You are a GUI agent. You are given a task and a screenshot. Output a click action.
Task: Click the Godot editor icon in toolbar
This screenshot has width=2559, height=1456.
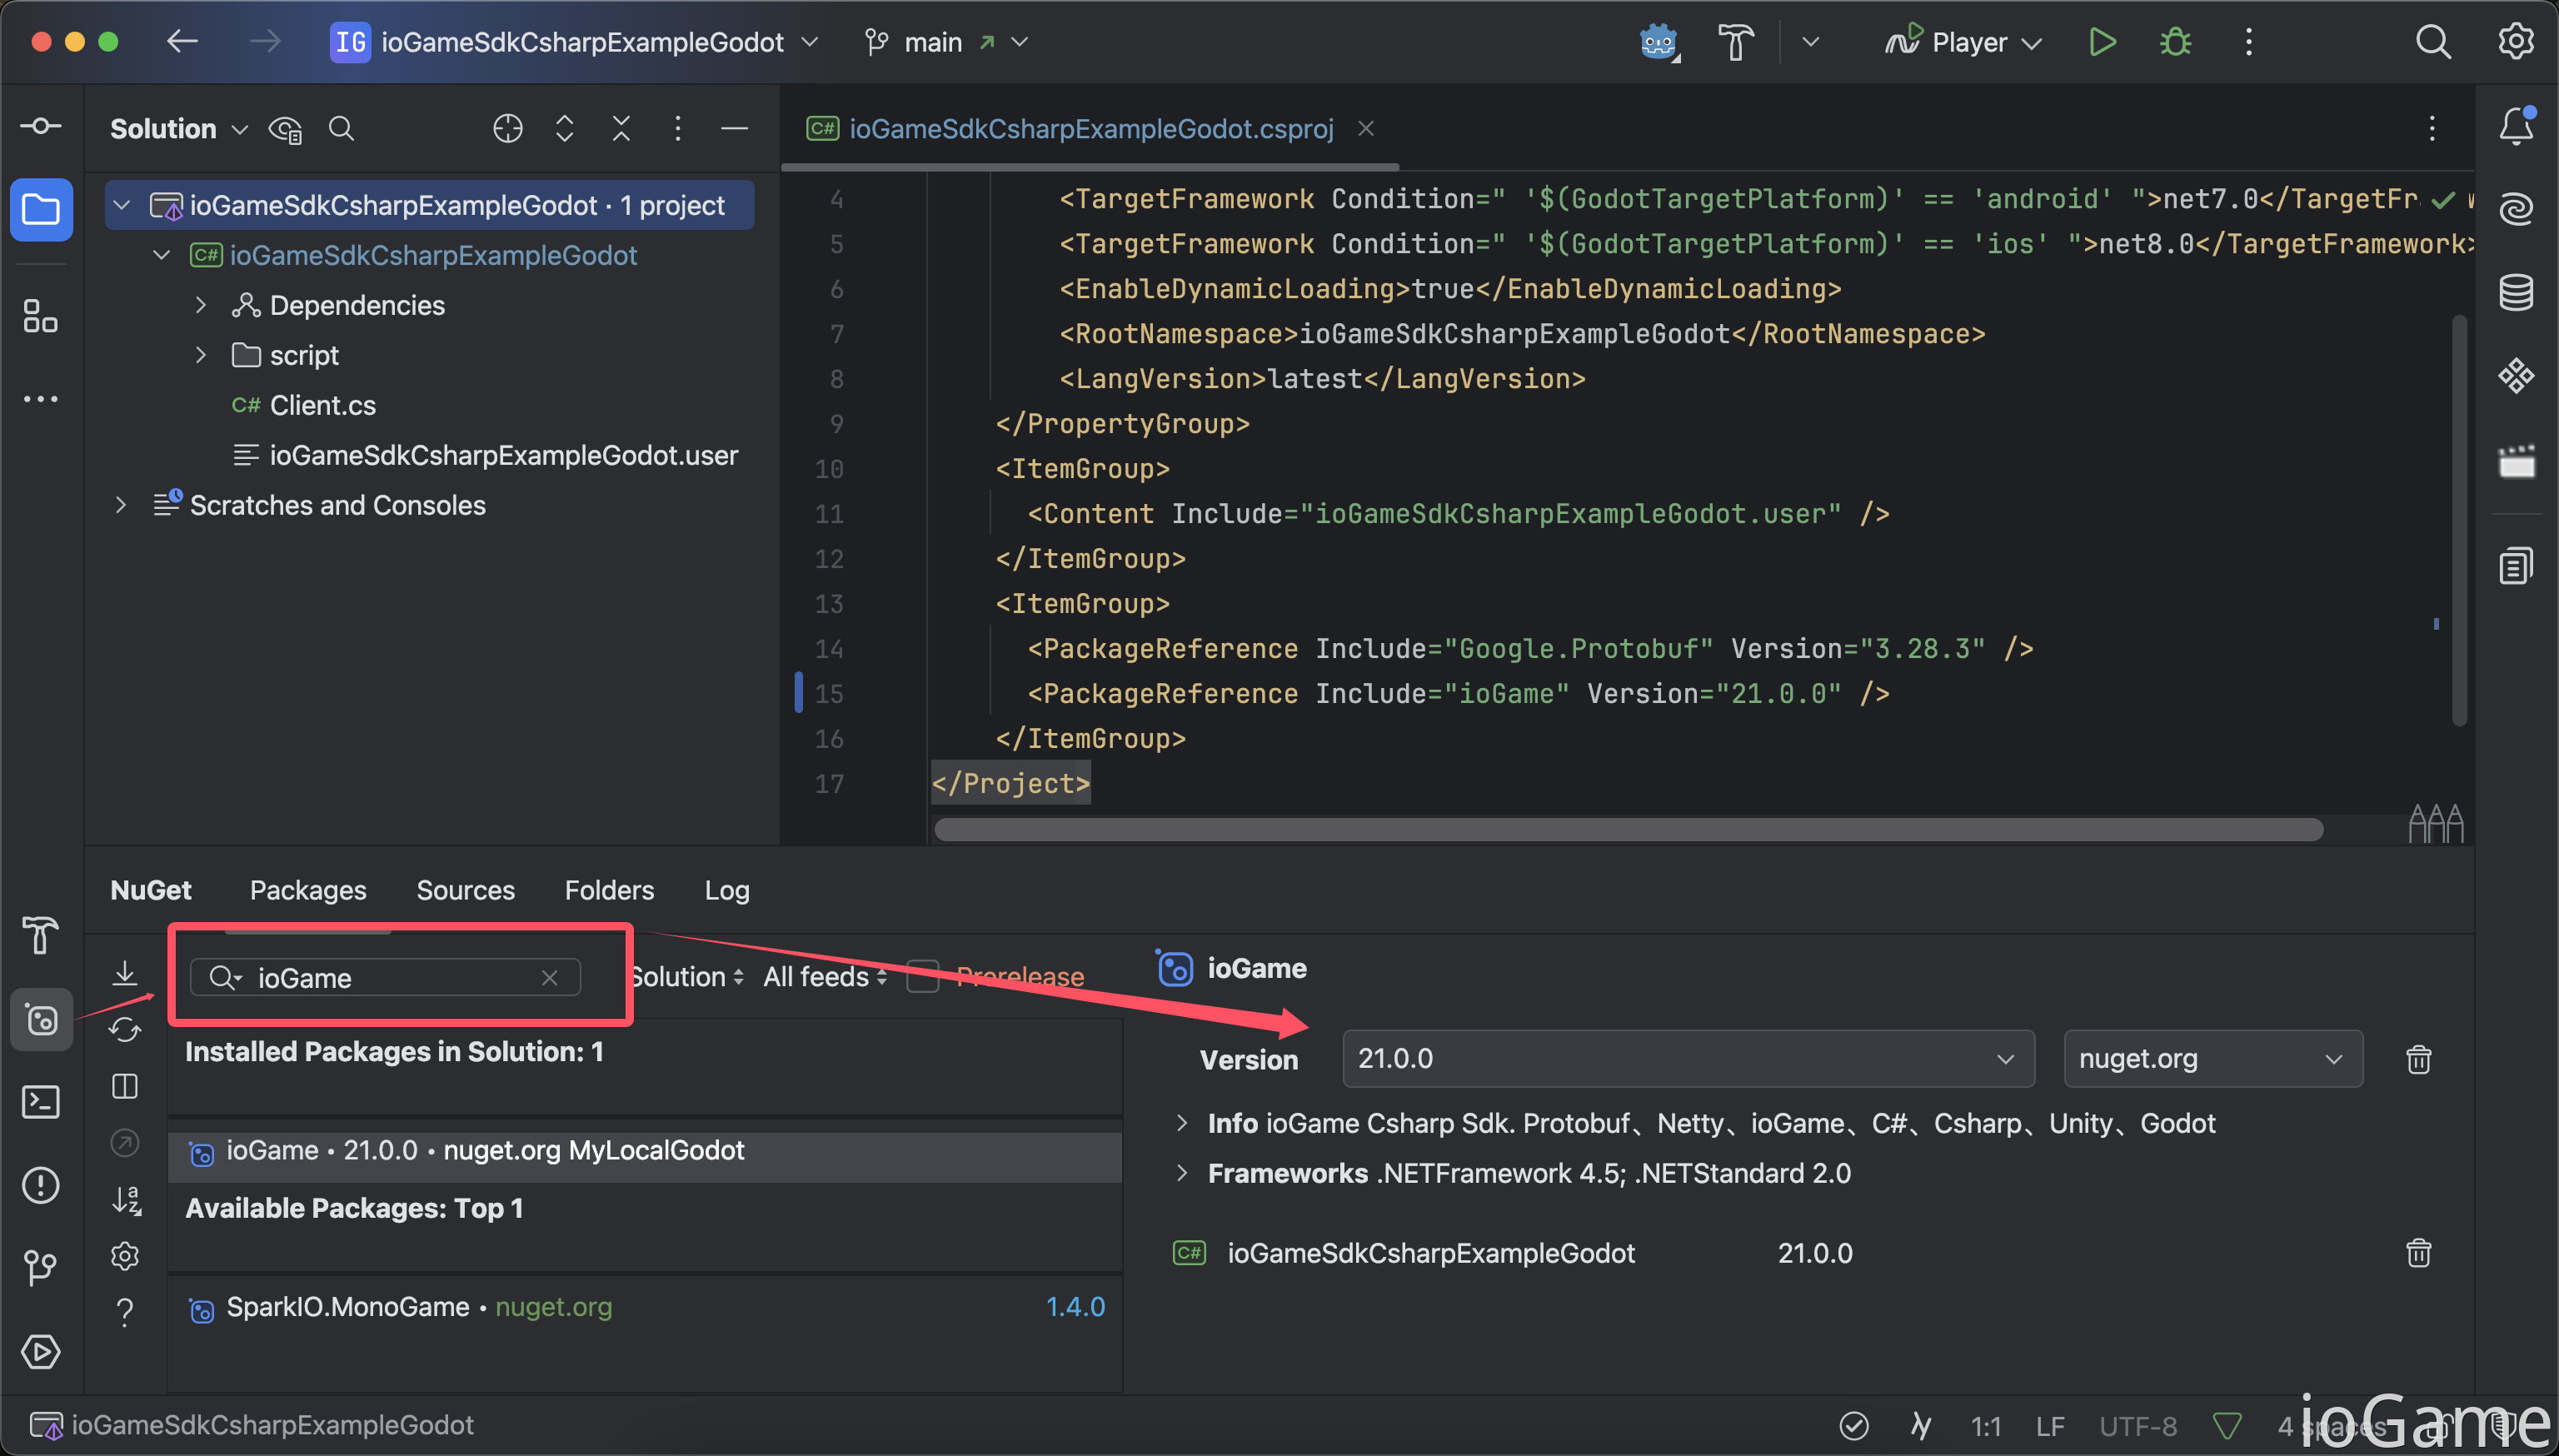tap(1657, 42)
